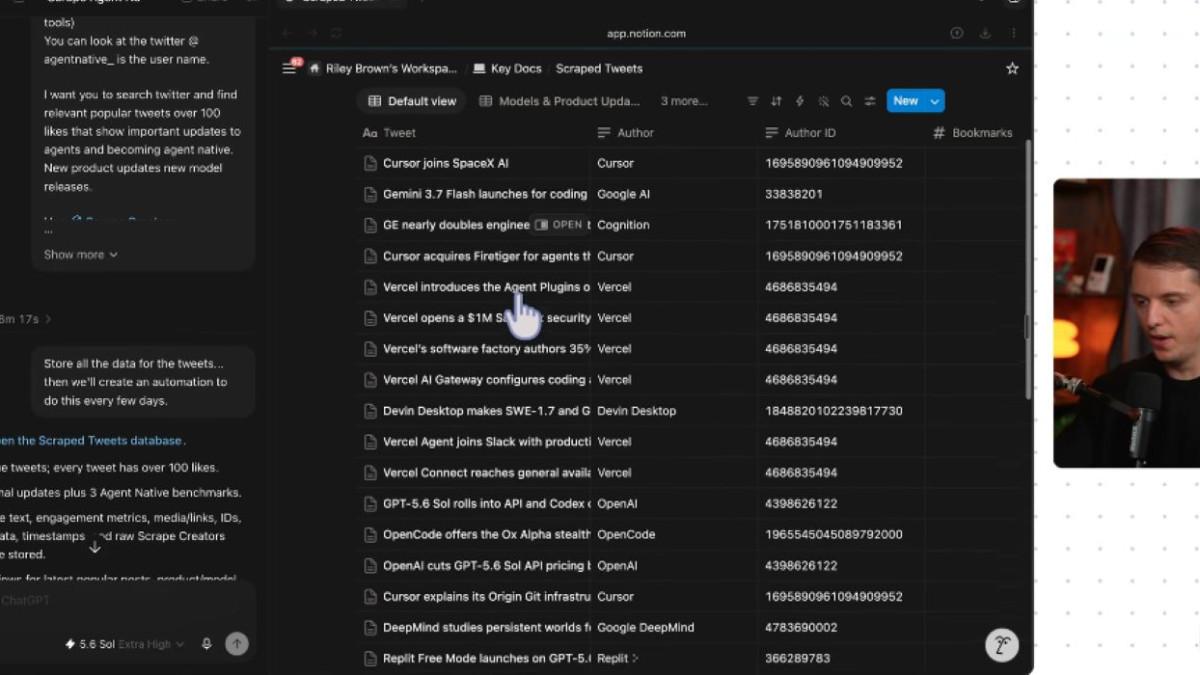Switch to Models & Product Upda... view tab
The width and height of the screenshot is (1200, 675).
pos(559,101)
